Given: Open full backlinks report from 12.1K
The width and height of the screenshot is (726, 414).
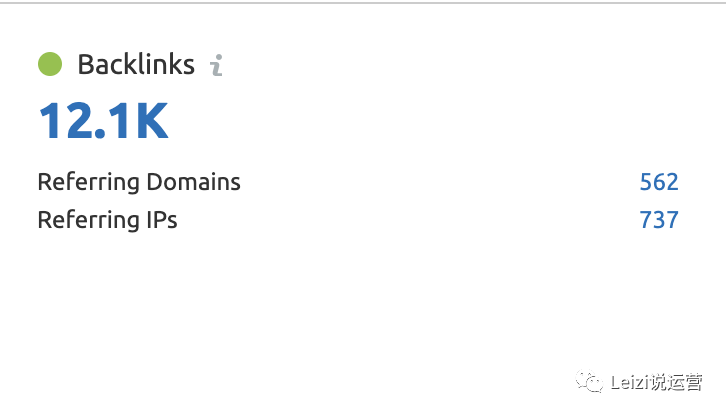Looking at the screenshot, I should pos(103,121).
